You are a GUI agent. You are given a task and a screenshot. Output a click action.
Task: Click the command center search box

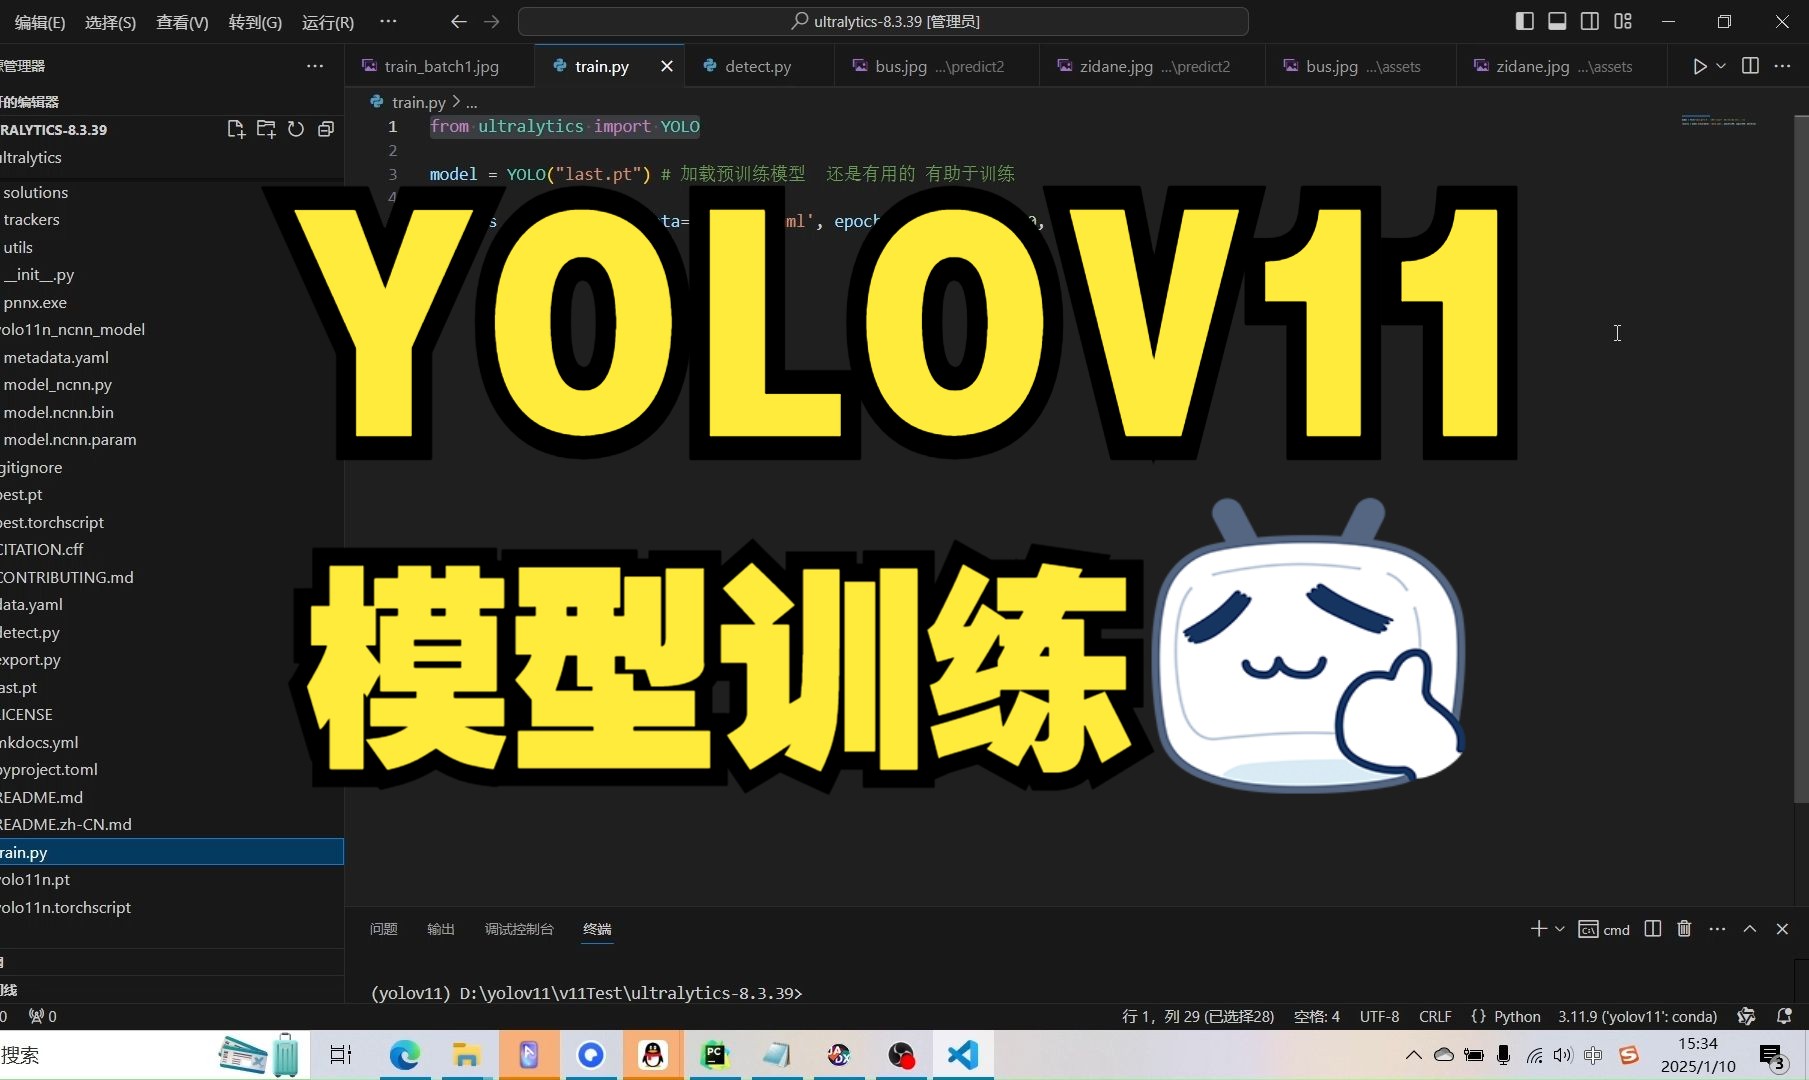tap(883, 21)
